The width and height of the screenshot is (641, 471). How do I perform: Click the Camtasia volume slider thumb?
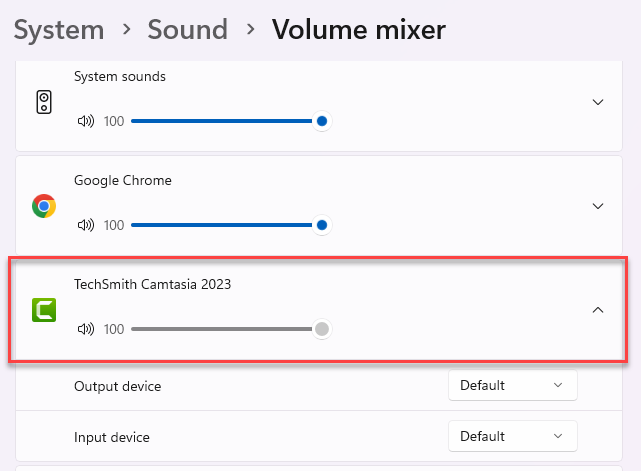click(322, 329)
